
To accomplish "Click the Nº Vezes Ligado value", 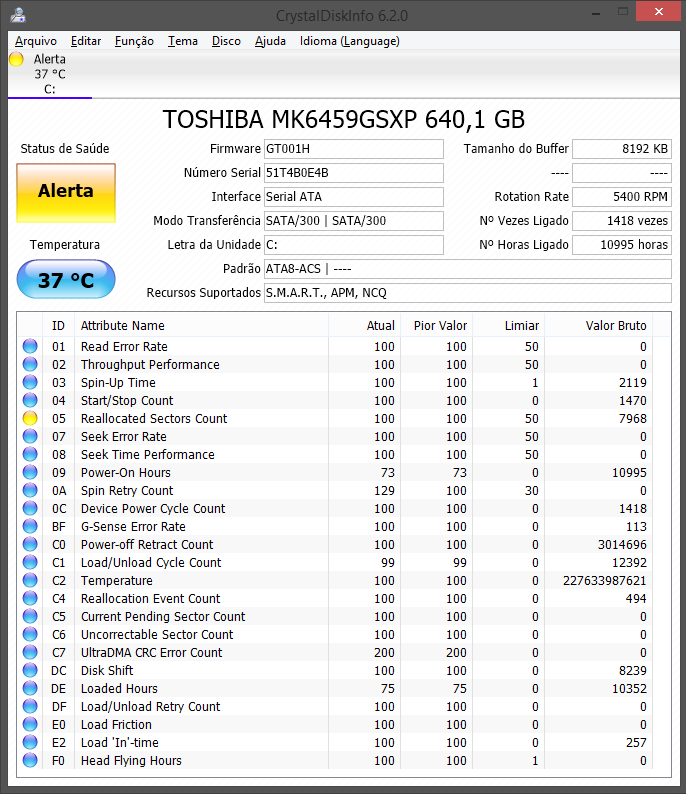I will coord(622,221).
